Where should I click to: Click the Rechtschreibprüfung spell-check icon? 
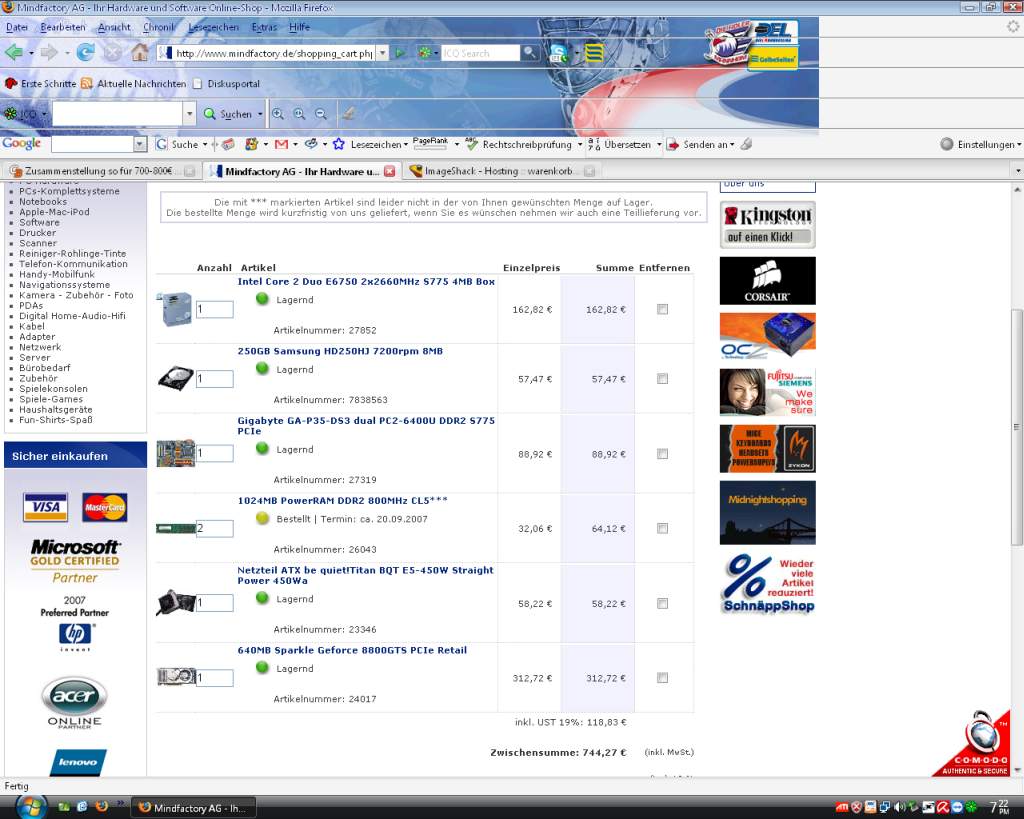[x=472, y=144]
